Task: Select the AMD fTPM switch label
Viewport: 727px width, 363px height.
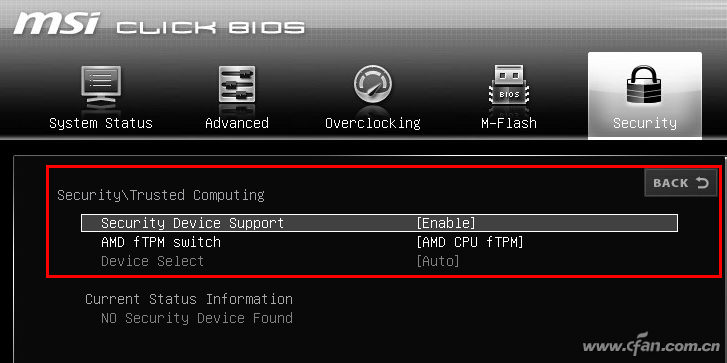Action: tap(161, 242)
